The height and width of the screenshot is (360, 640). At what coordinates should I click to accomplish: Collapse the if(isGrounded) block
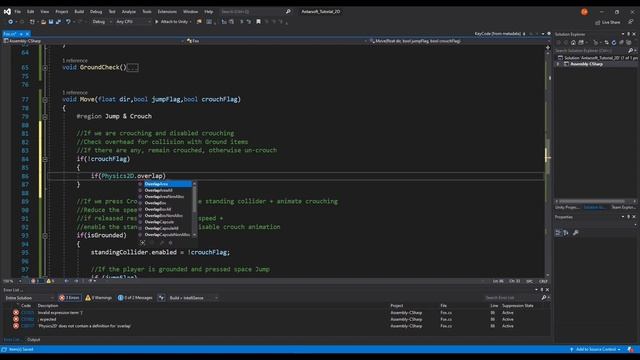(x=45, y=236)
